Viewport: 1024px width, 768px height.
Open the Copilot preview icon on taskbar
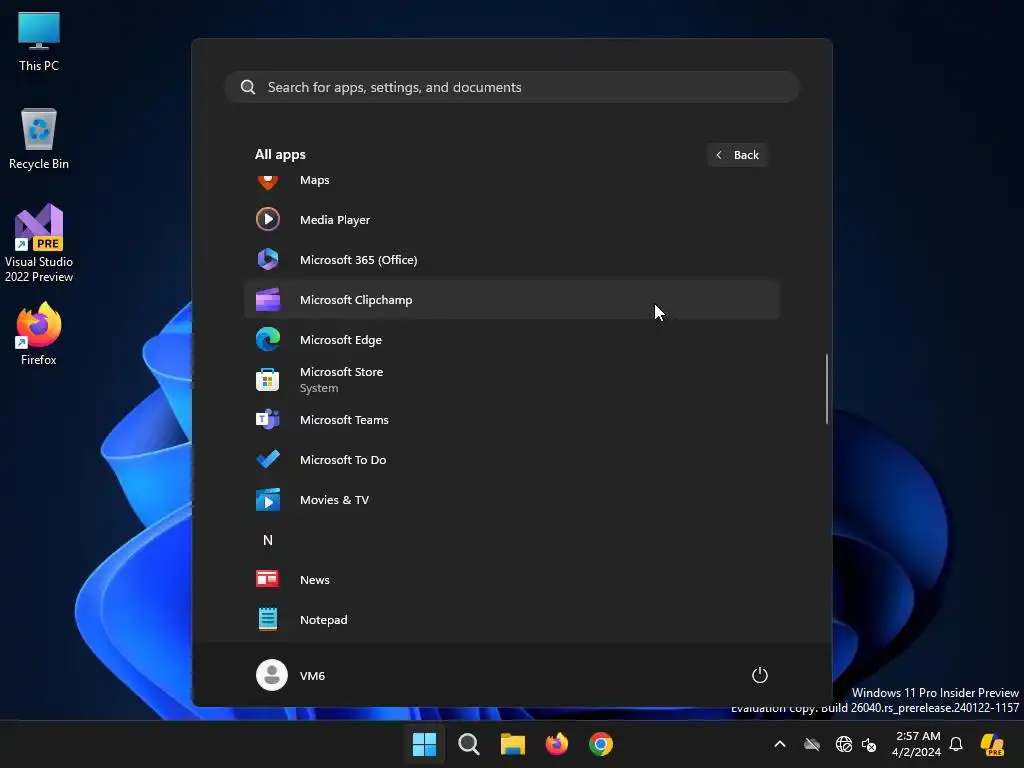pyautogui.click(x=992, y=744)
